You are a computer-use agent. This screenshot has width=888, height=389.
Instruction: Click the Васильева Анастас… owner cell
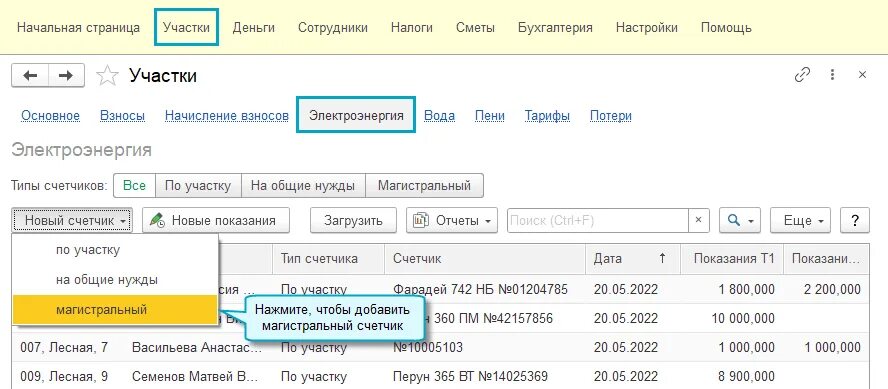tap(198, 347)
